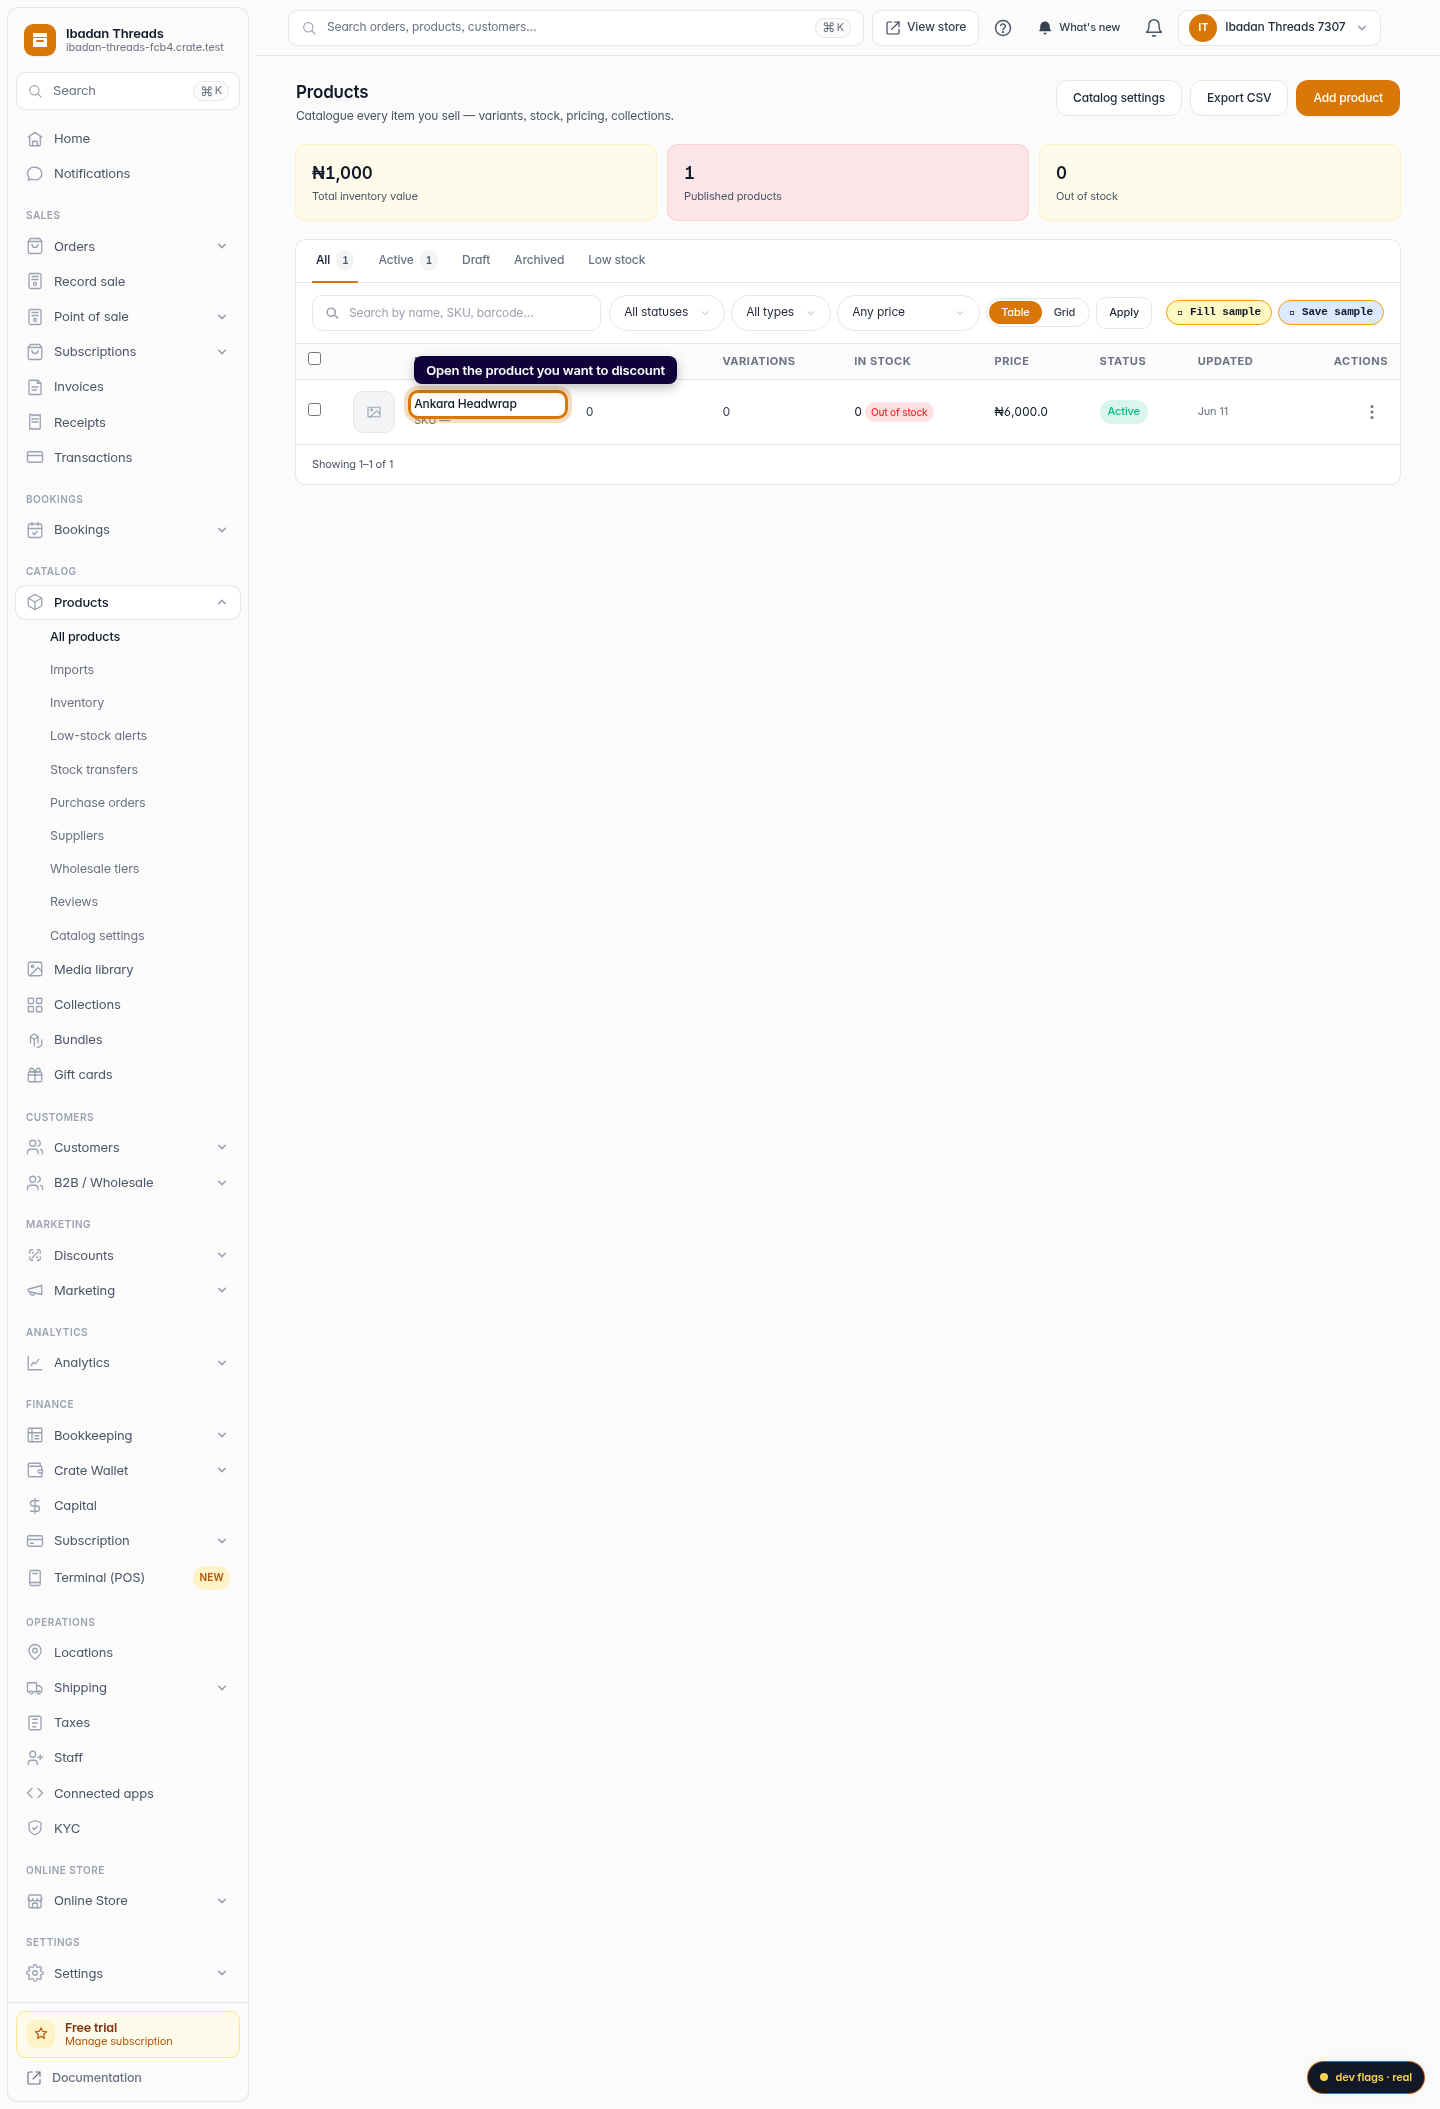Click the Staff add-person icon
Image resolution: width=1440 pixels, height=2109 pixels.
[x=35, y=1758]
